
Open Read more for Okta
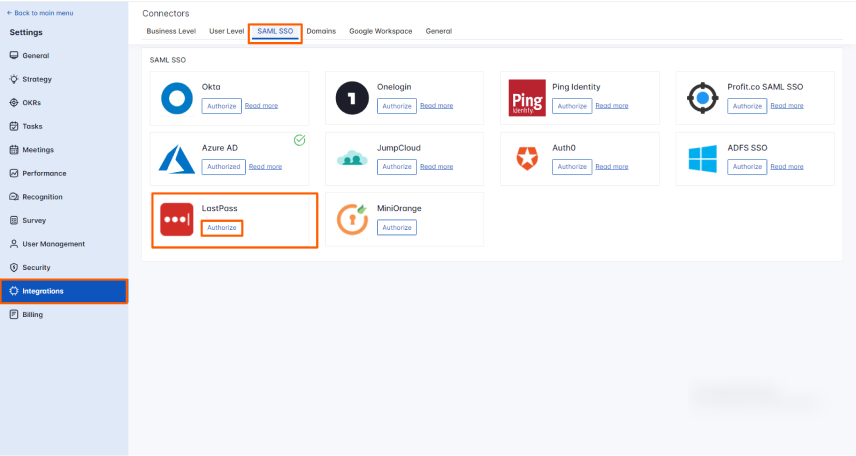[261, 105]
